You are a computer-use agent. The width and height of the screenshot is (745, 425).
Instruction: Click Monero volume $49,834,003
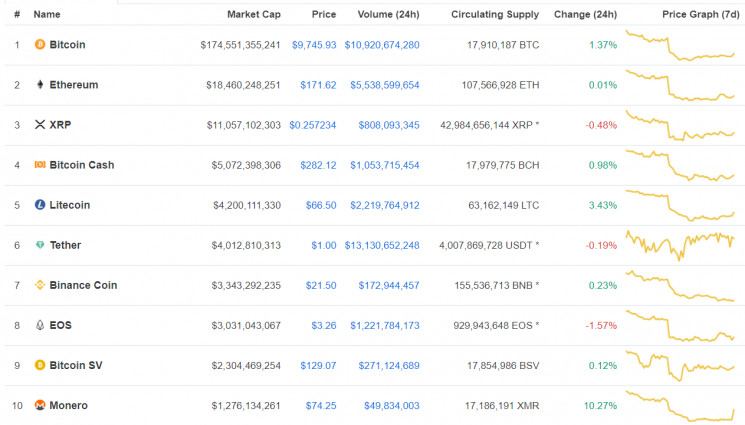392,406
